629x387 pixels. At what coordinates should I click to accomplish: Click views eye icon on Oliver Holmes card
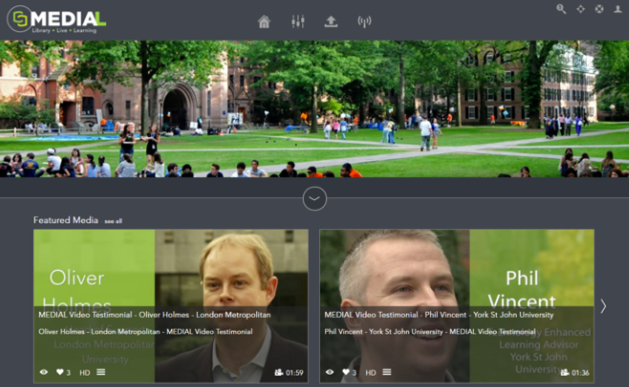point(44,372)
